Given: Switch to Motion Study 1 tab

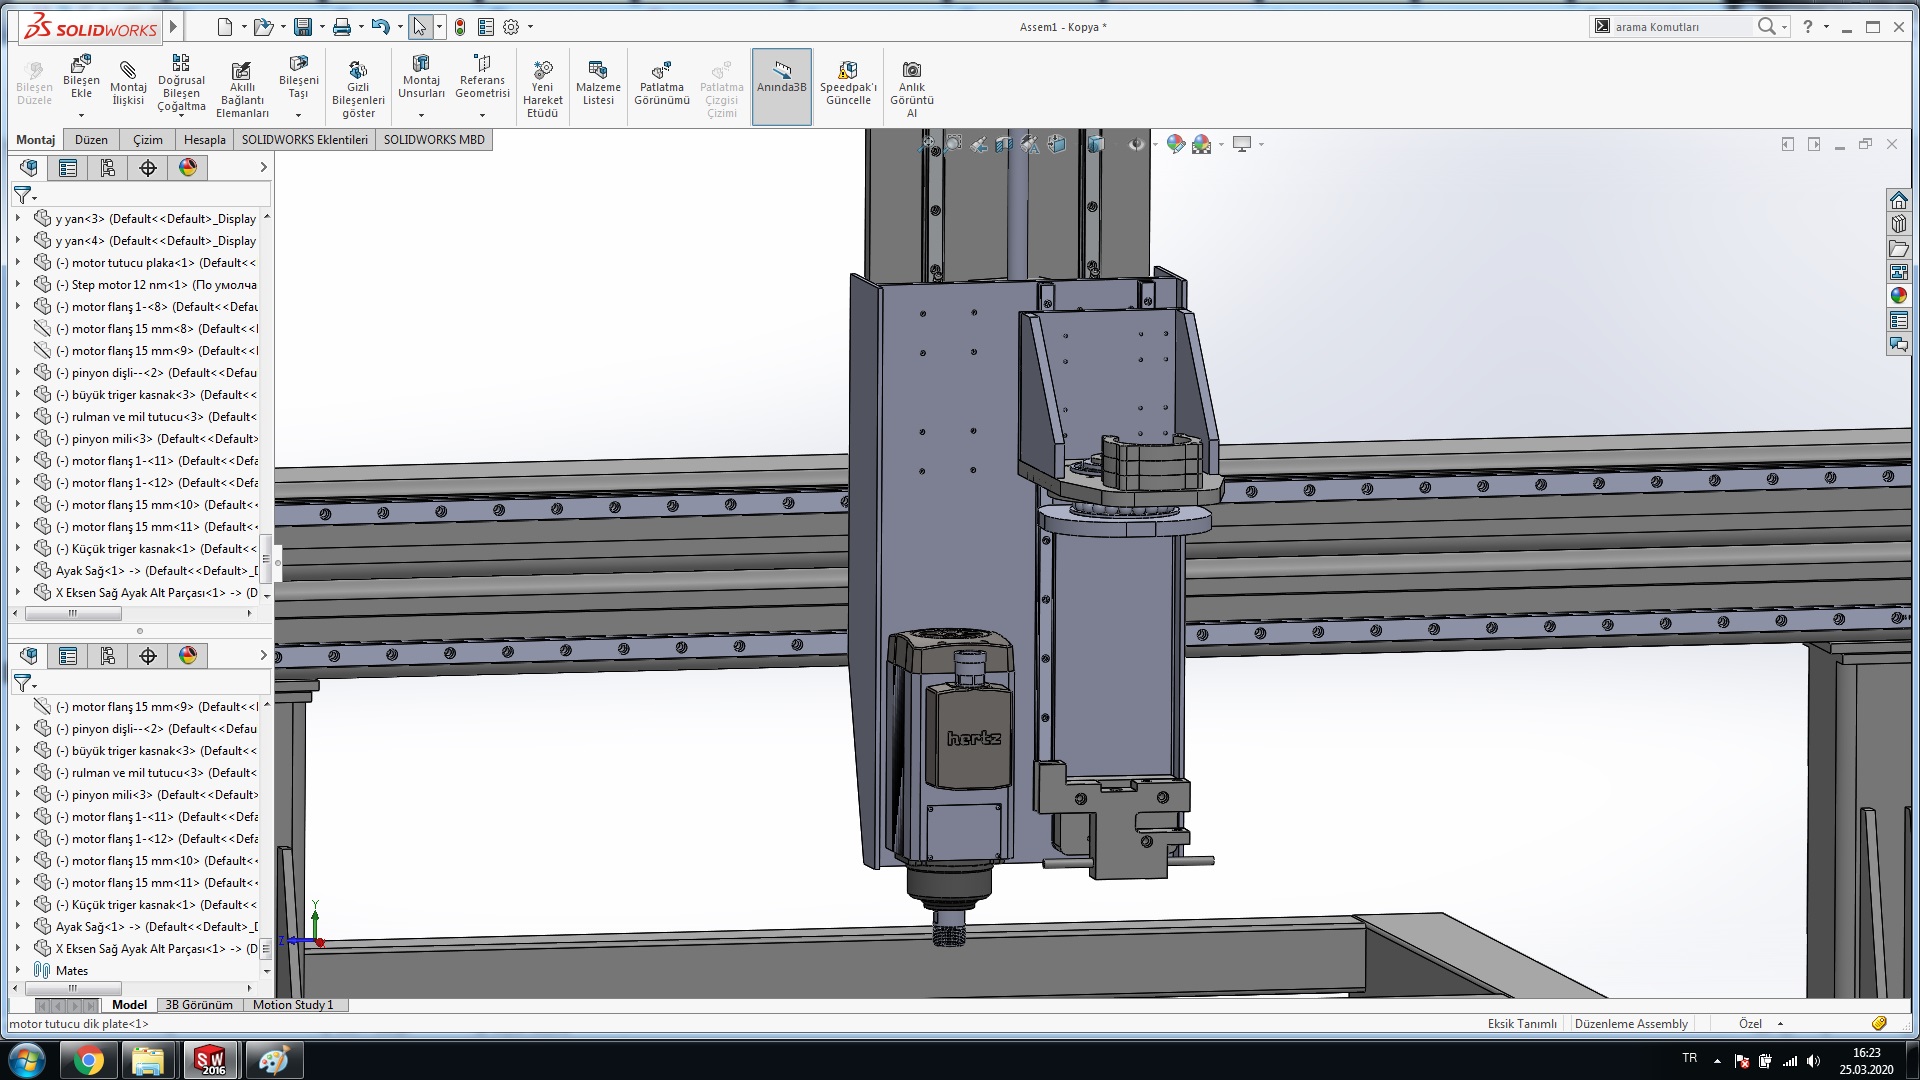Looking at the screenshot, I should click(293, 1004).
